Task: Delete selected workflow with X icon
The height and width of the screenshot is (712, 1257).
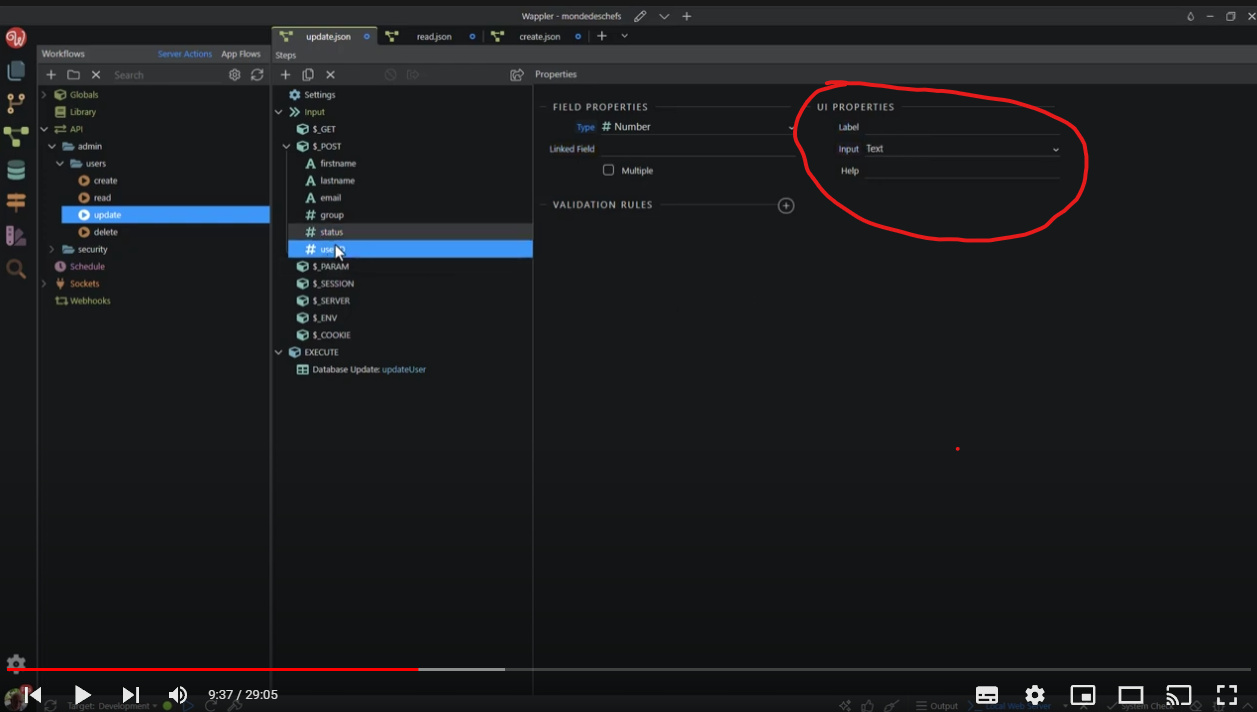Action: 96,75
